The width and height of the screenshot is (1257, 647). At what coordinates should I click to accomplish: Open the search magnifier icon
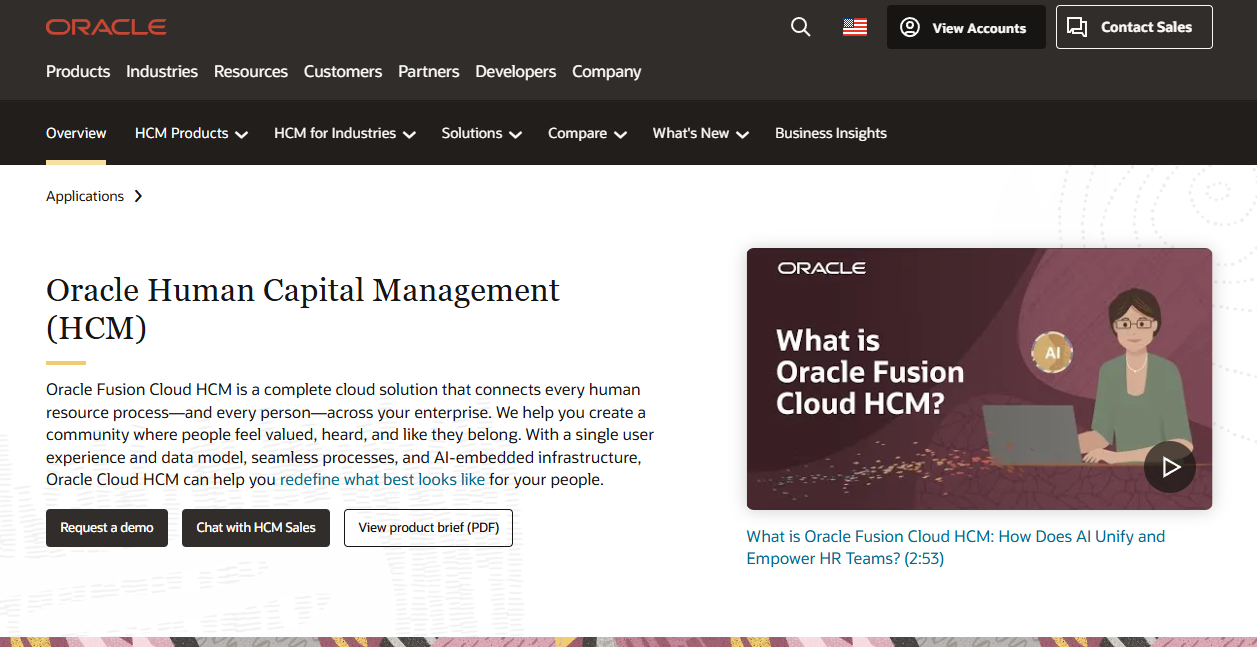point(800,27)
